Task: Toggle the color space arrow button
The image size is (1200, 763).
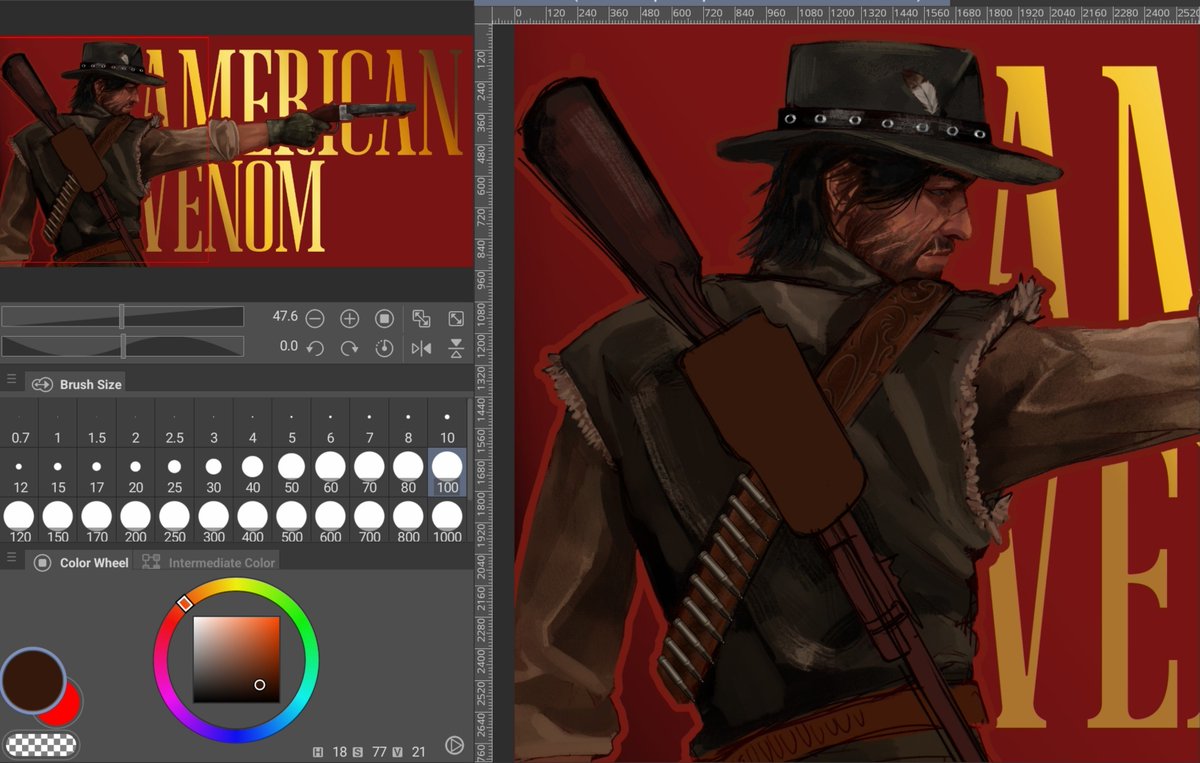Action: tap(454, 745)
